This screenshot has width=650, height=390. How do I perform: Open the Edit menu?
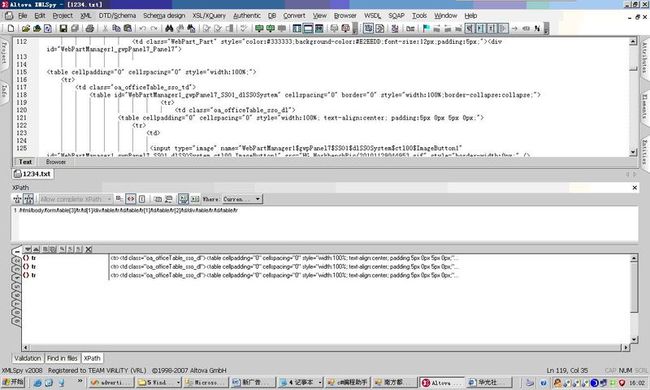[40, 16]
